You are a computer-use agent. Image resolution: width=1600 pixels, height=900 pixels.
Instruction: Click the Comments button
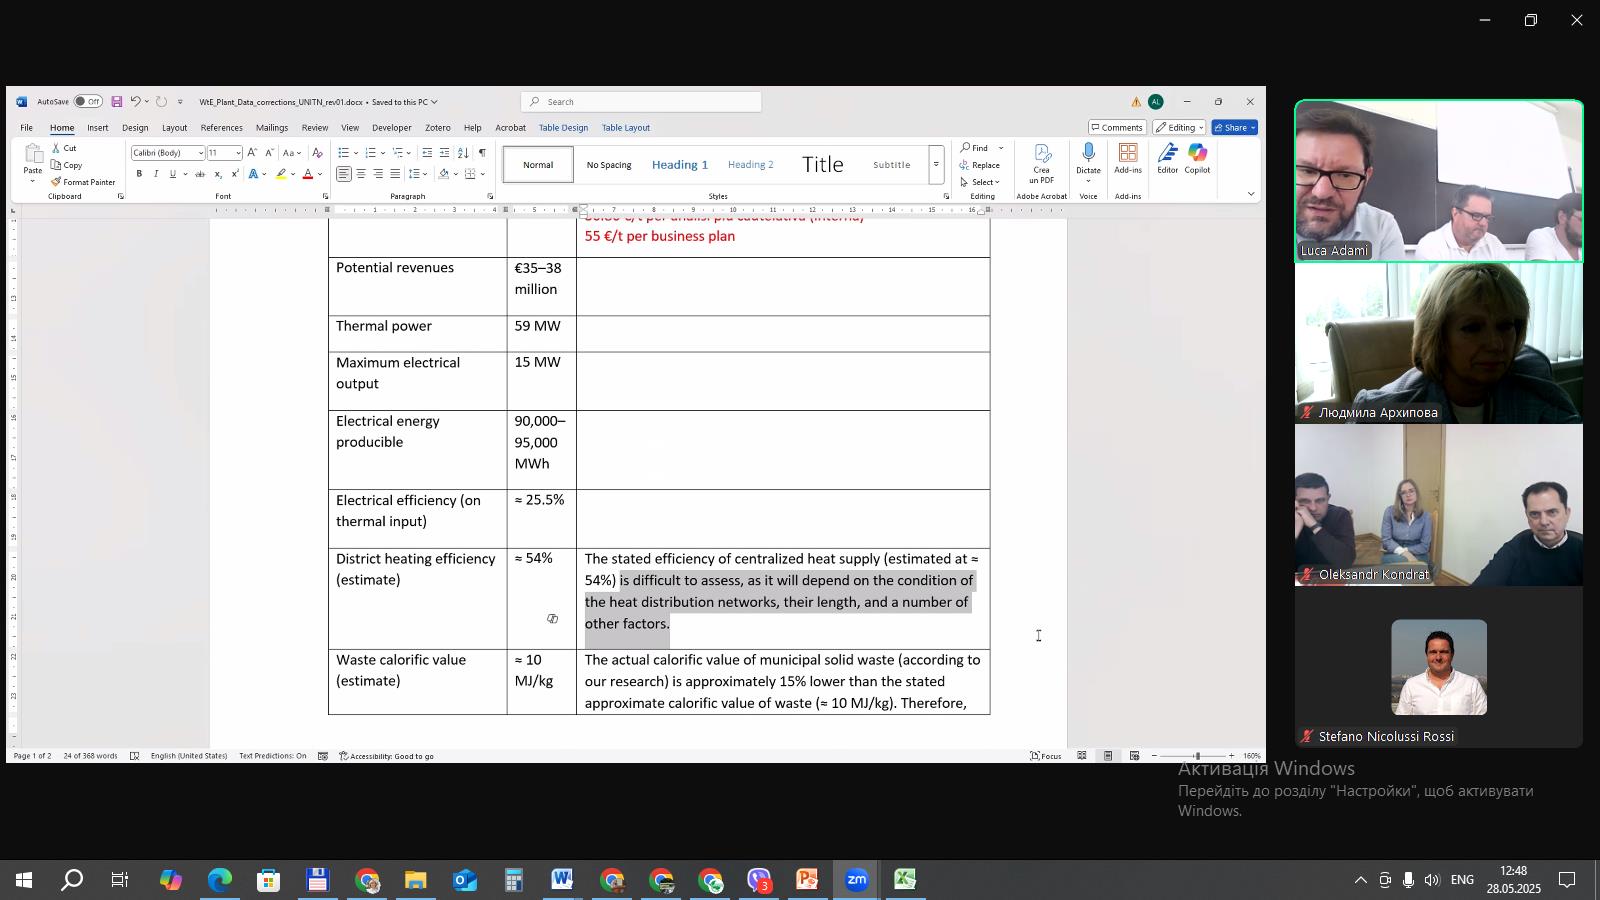pos(1116,128)
